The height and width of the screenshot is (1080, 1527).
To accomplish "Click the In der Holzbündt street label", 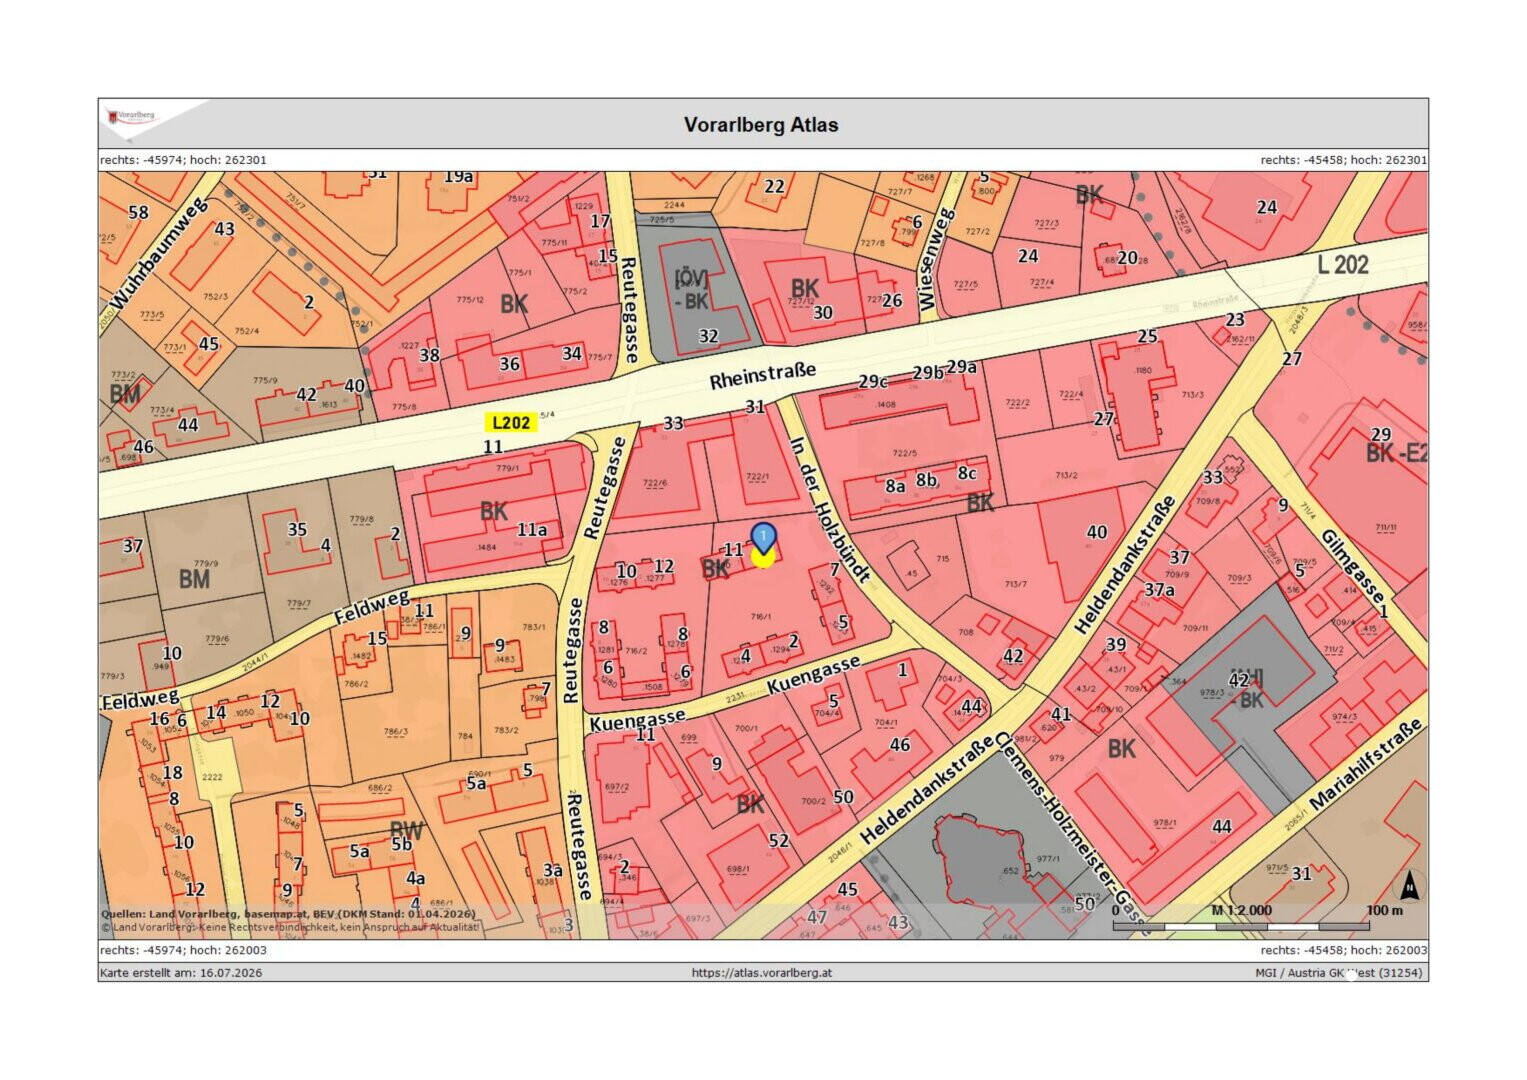I will coord(828,510).
